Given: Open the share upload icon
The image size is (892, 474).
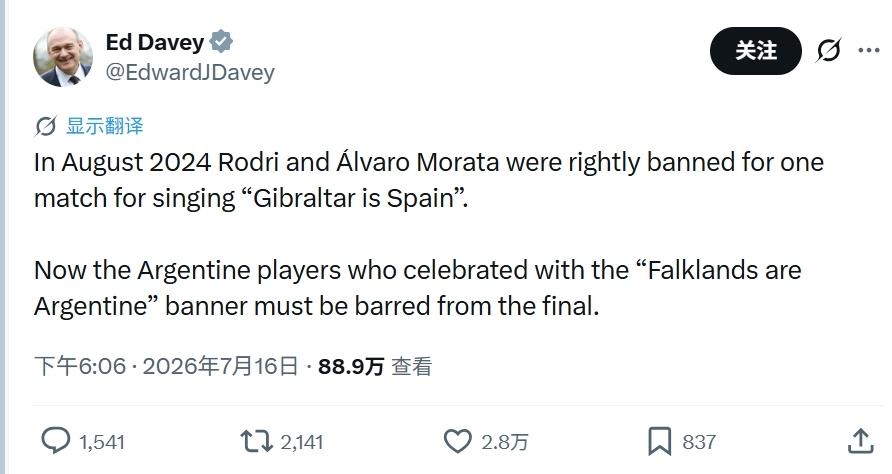Looking at the screenshot, I should (860, 441).
